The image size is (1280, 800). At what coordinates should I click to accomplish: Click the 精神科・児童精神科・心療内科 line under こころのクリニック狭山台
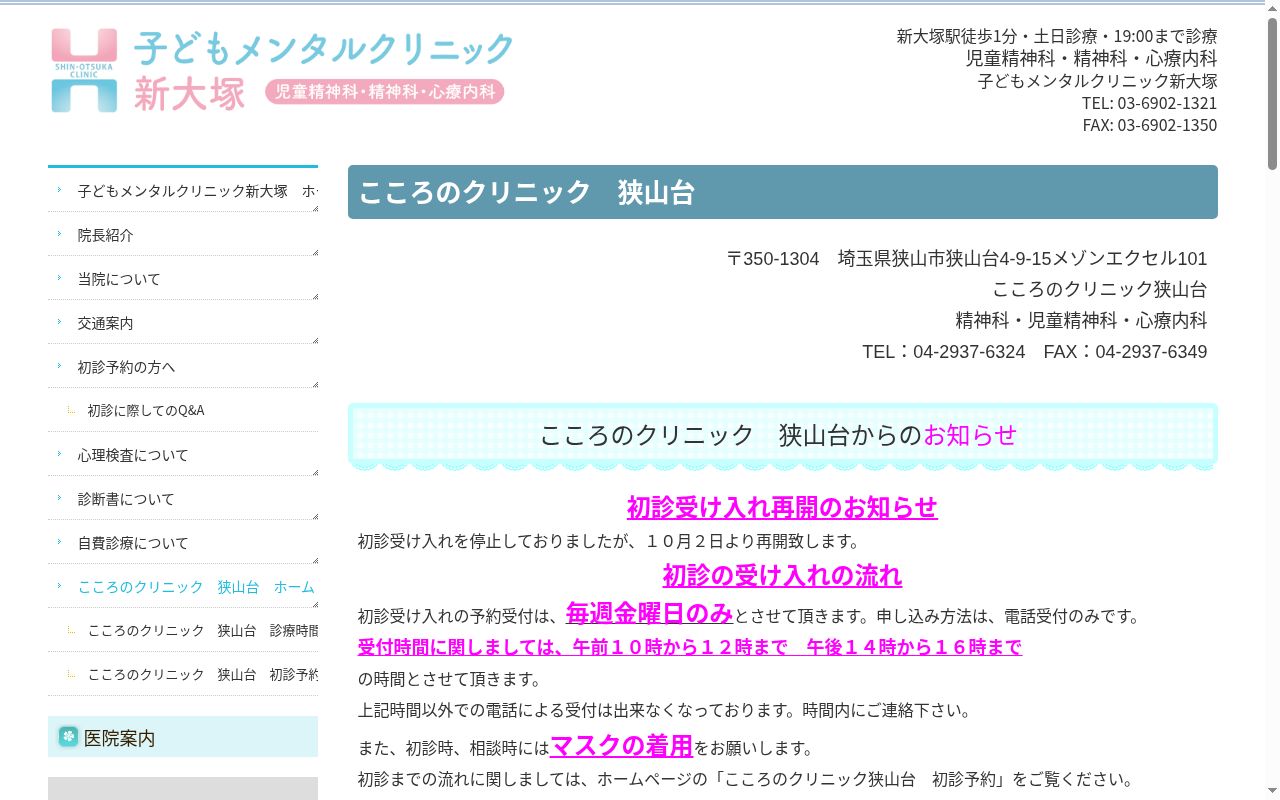(x=1081, y=320)
